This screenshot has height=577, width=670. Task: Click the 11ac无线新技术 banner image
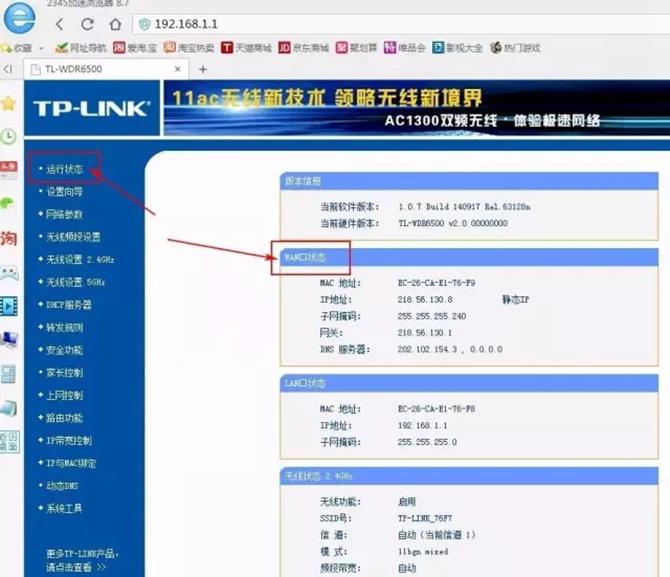[x=417, y=108]
